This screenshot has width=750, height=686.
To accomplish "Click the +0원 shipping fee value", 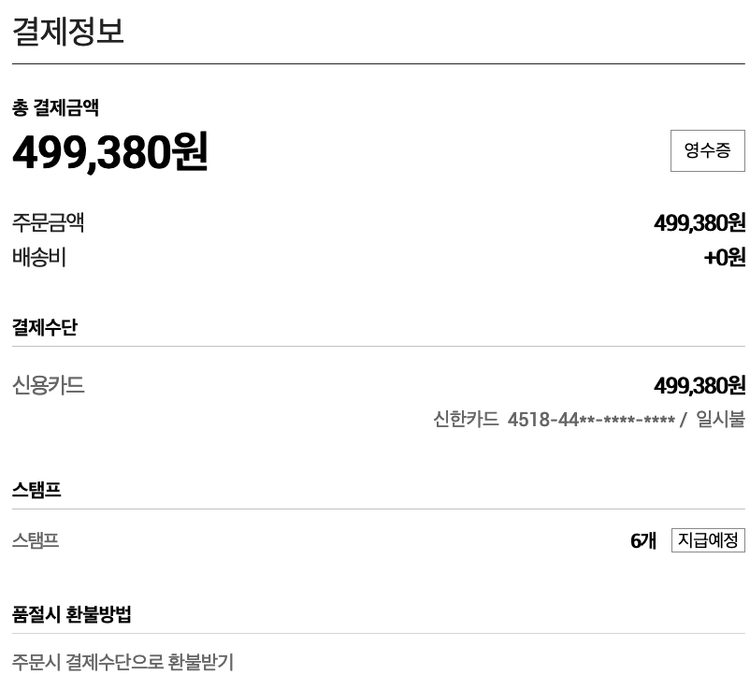I will coord(724,257).
